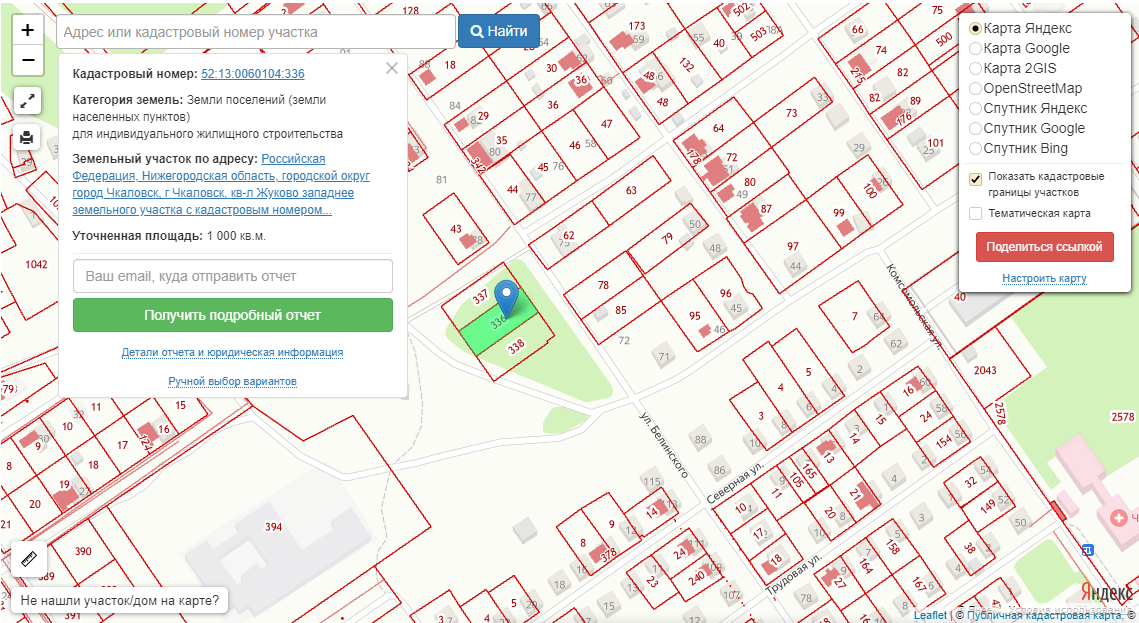Open Leaflet attribution link
The width and height of the screenshot is (1139, 623).
930,615
